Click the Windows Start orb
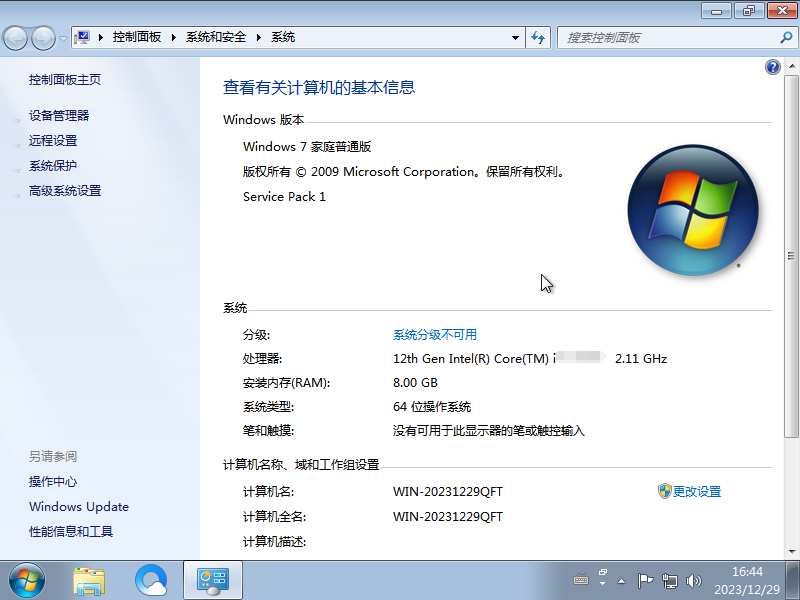This screenshot has width=800, height=600. [x=25, y=580]
